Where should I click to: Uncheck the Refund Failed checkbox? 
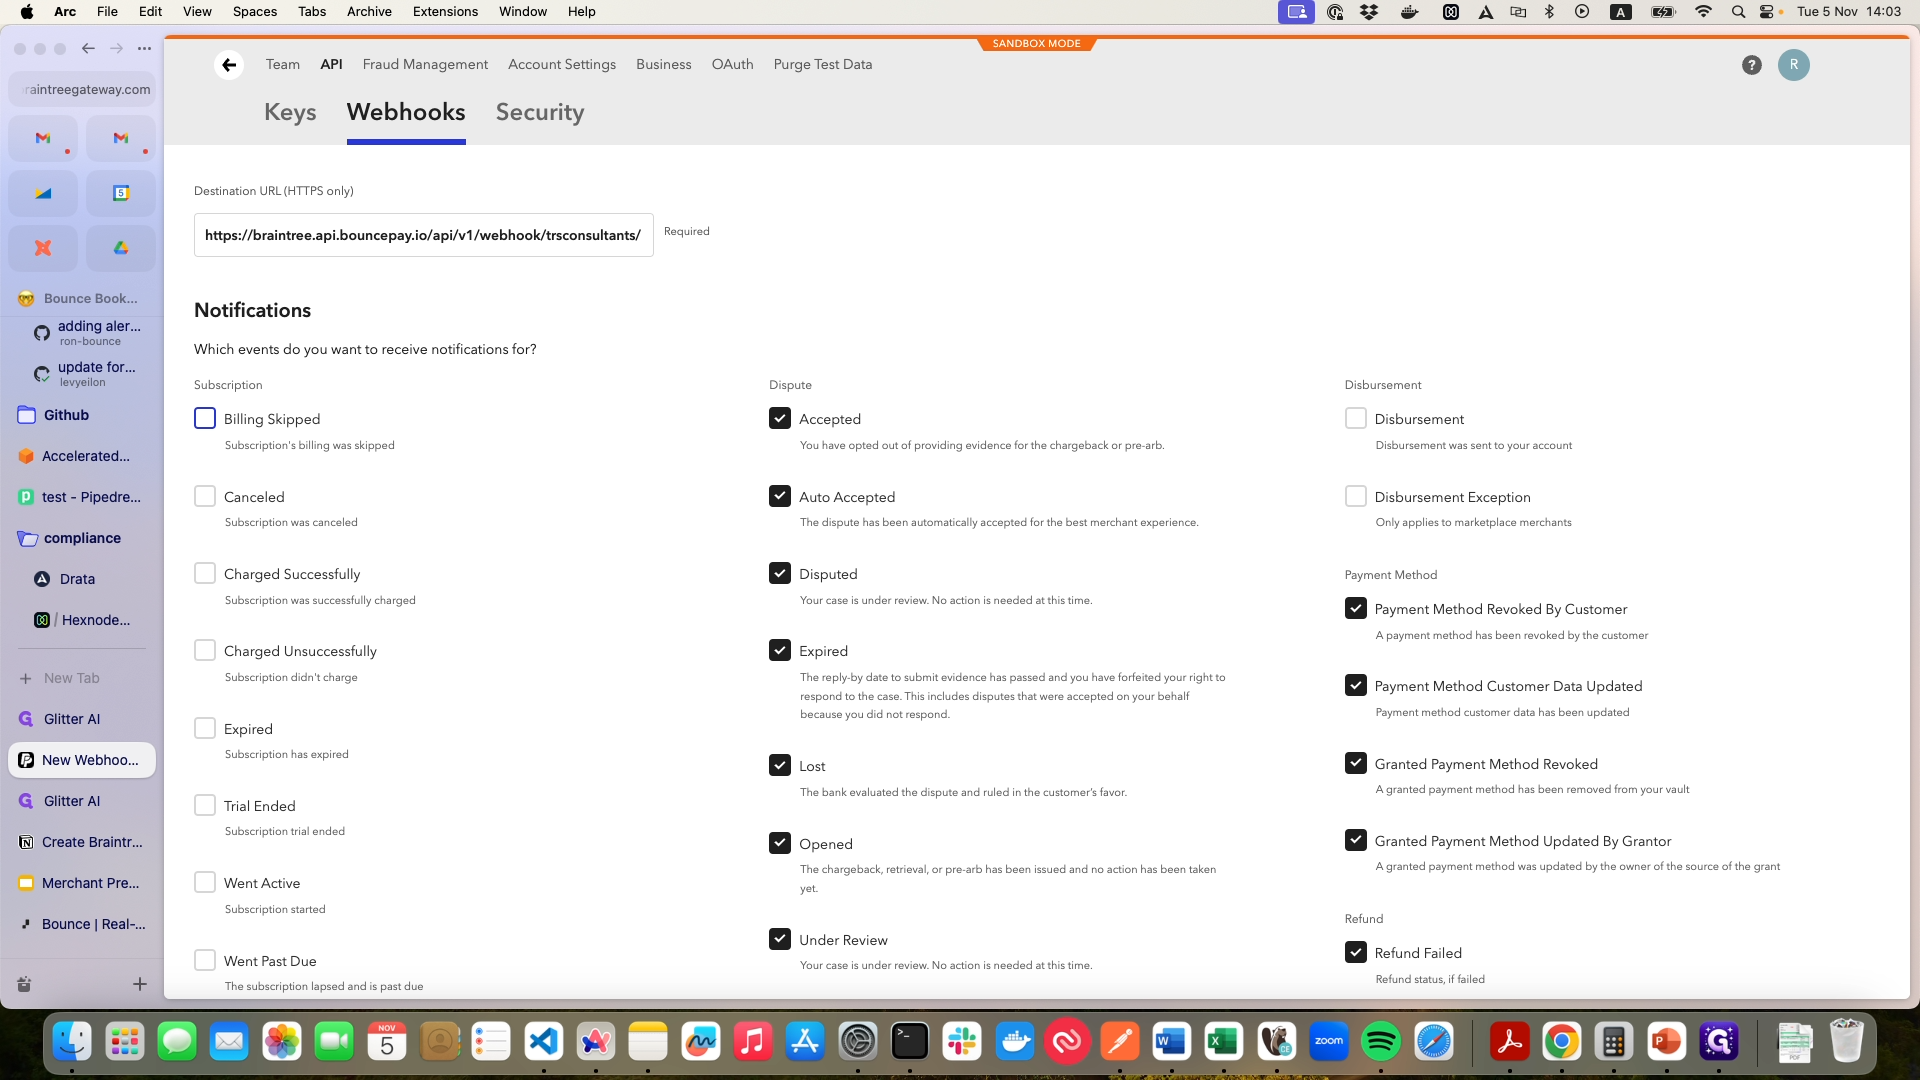[1356, 952]
